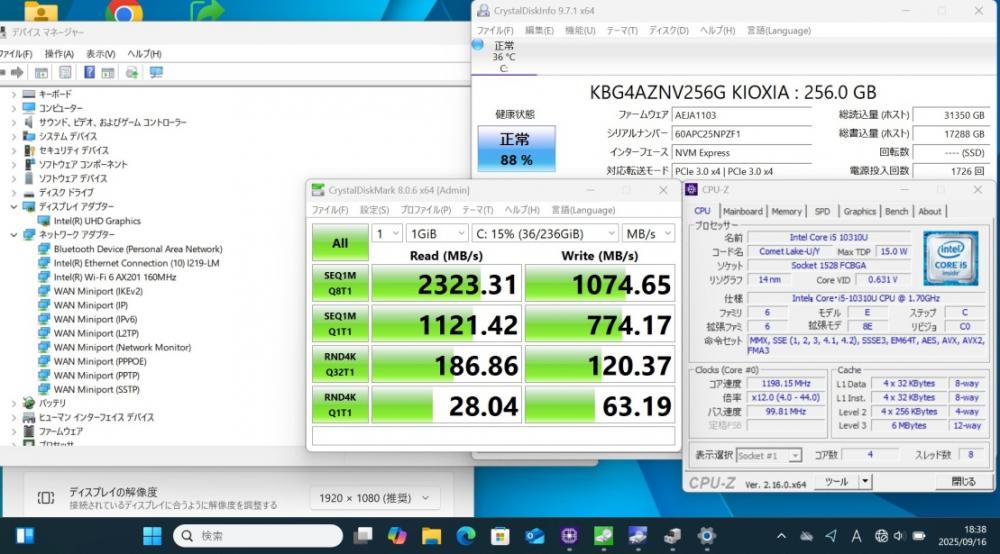
Task: Open Microsoft Store from the taskbar
Action: tap(500, 536)
